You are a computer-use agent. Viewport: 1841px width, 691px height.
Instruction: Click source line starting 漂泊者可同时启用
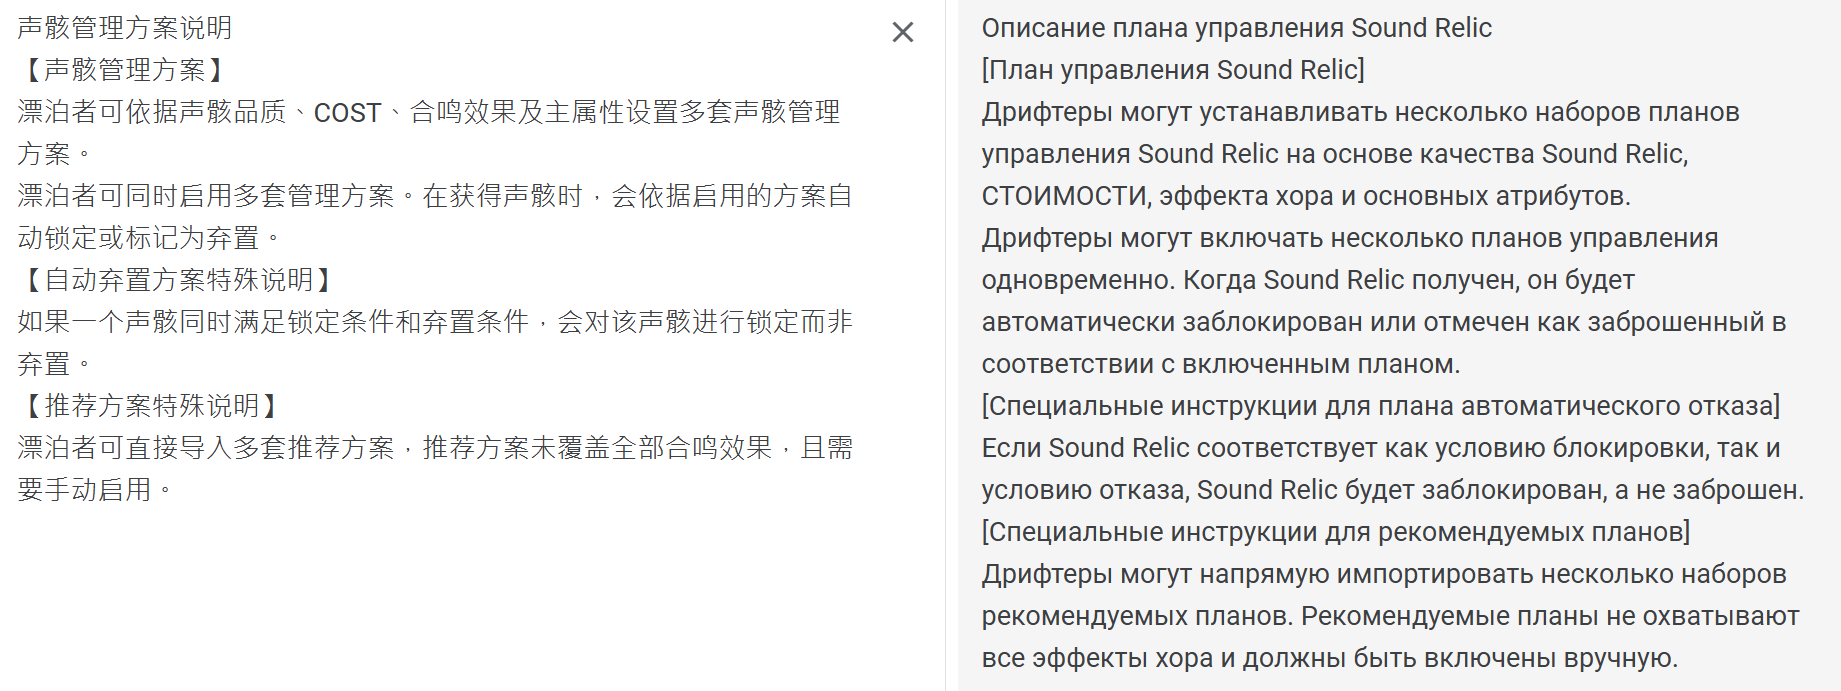(435, 196)
